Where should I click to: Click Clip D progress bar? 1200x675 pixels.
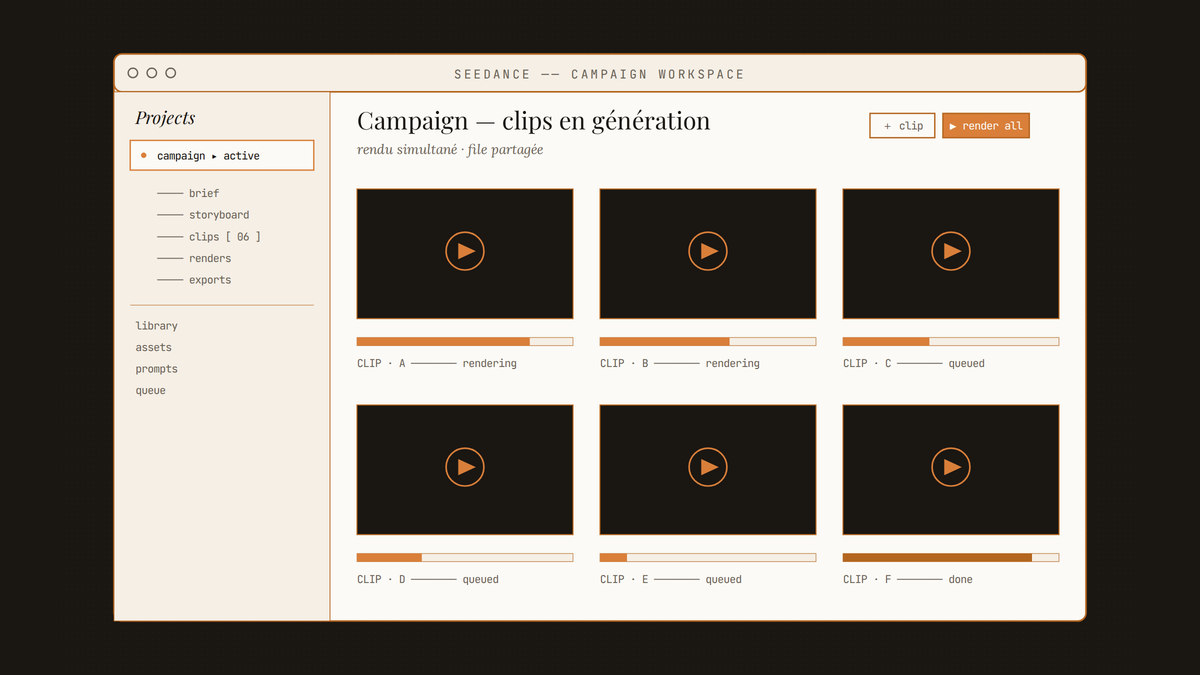pos(465,558)
